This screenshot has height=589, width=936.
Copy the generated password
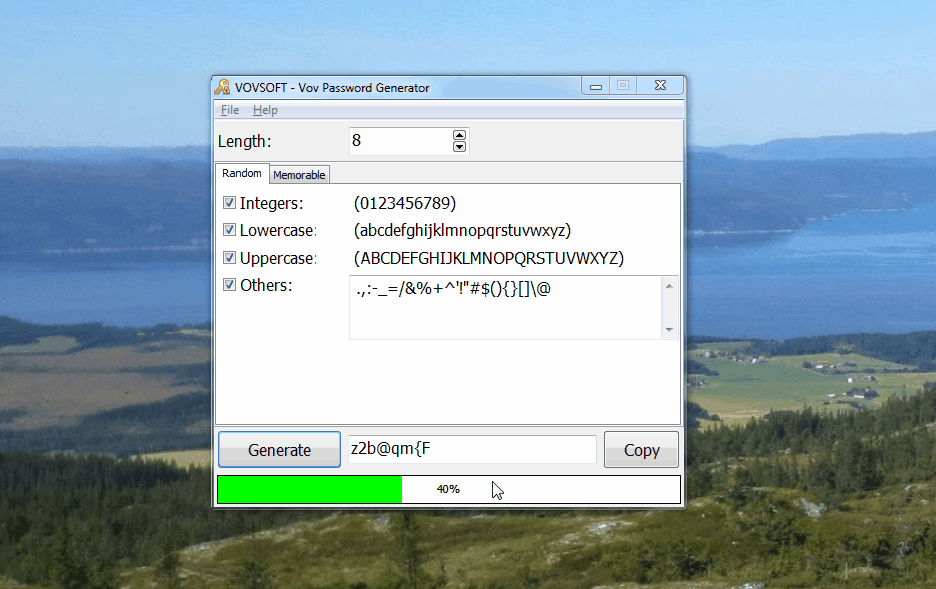(642, 449)
